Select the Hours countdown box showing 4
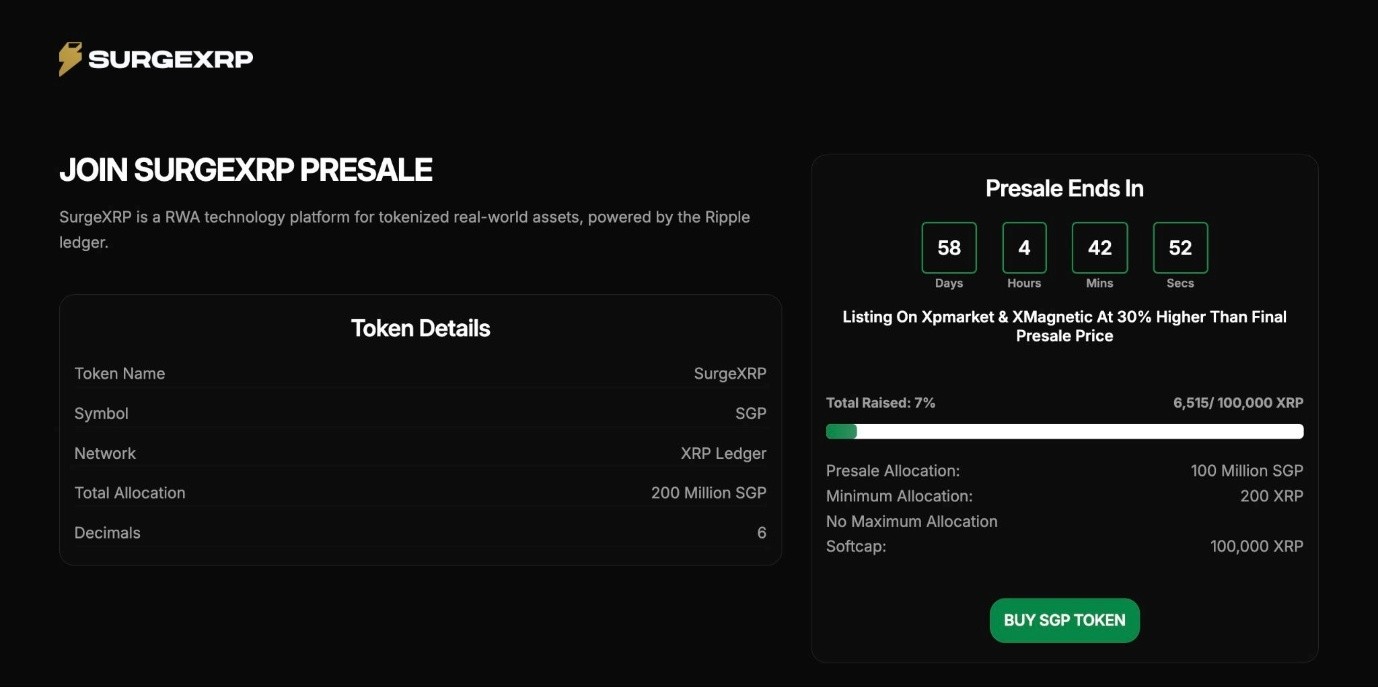The height and width of the screenshot is (687, 1378). pos(1024,248)
